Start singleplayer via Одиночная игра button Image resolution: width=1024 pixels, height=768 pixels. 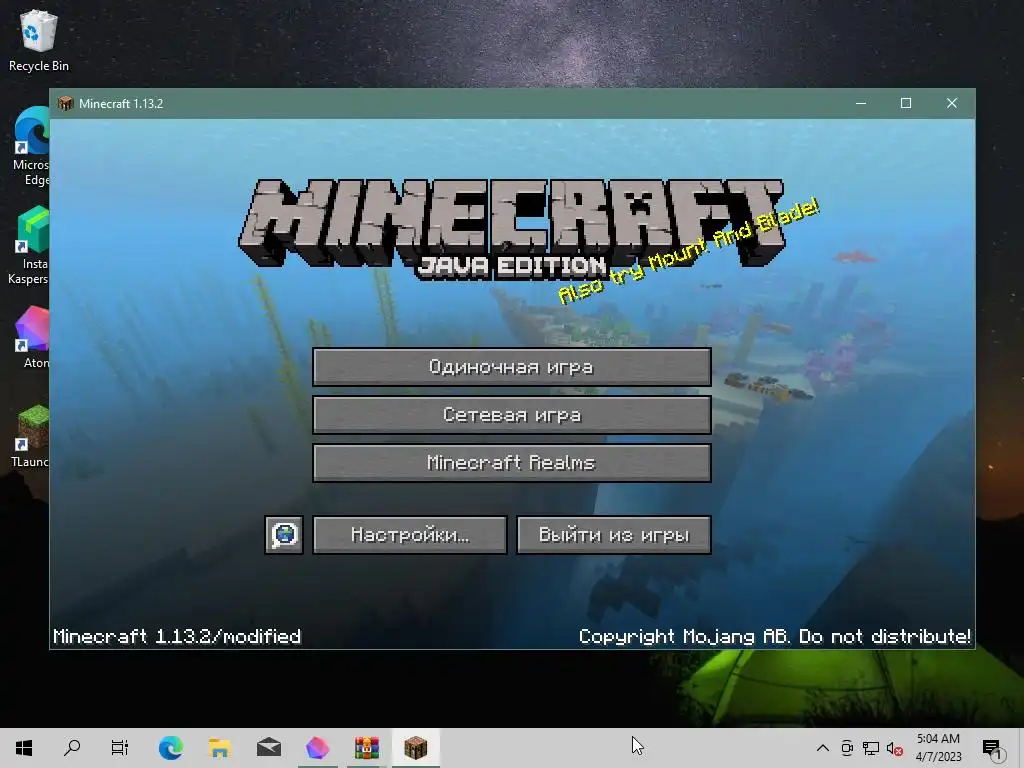coord(511,367)
